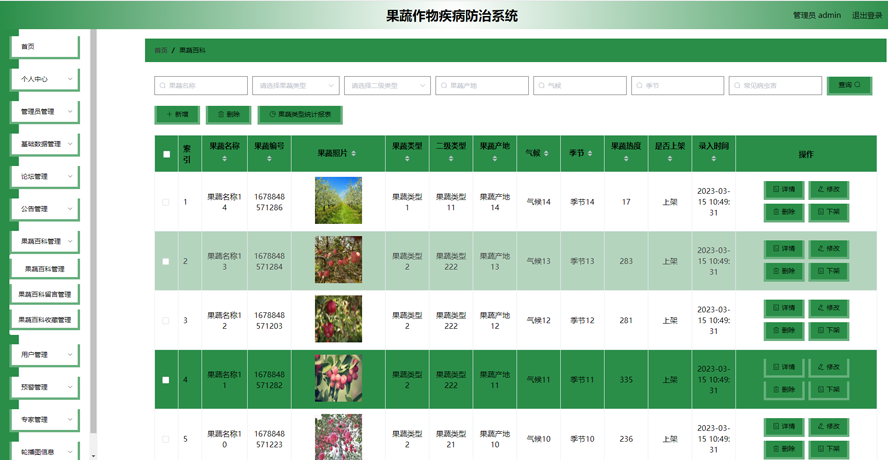
Task: Click 退出登录 logout link
Action: [x=867, y=15]
